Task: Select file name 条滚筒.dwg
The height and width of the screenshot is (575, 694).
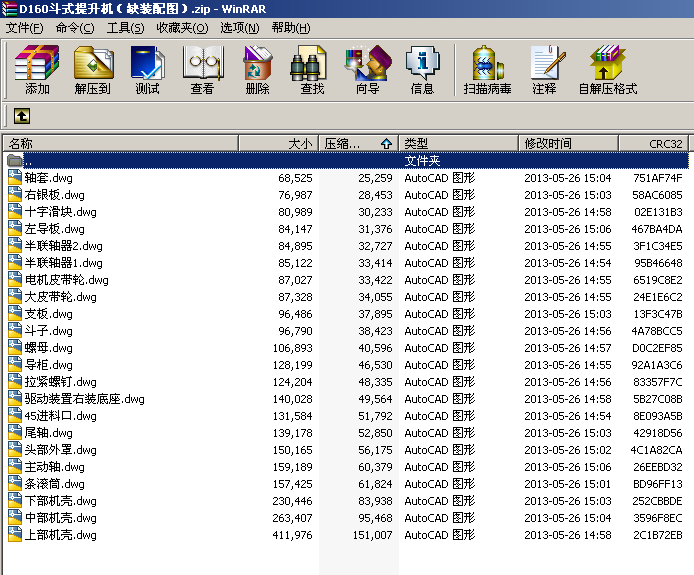Action: 54,484
